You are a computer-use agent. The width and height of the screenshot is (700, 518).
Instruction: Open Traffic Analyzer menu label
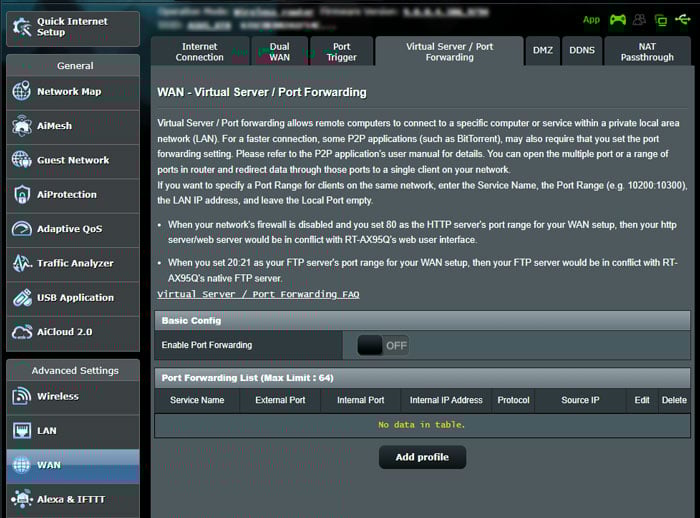[x=75, y=263]
